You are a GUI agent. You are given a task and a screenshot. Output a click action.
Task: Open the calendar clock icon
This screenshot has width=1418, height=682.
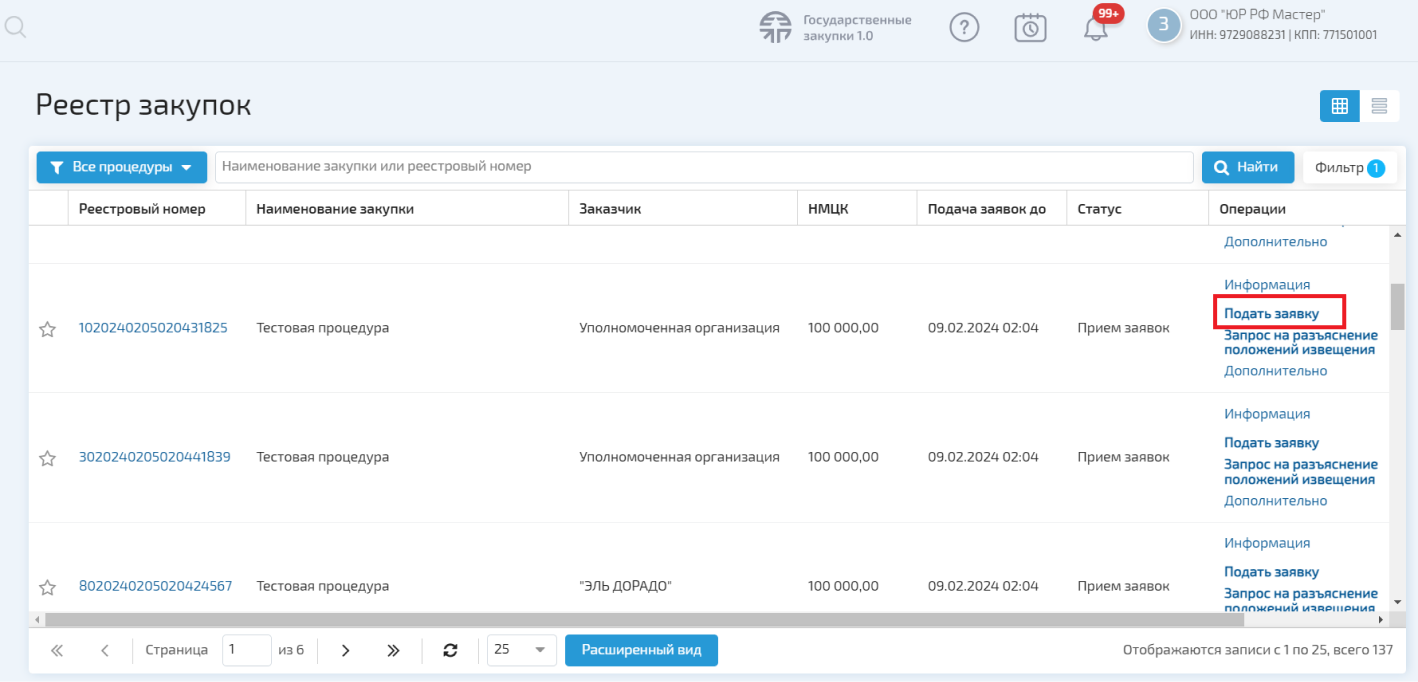1030,28
